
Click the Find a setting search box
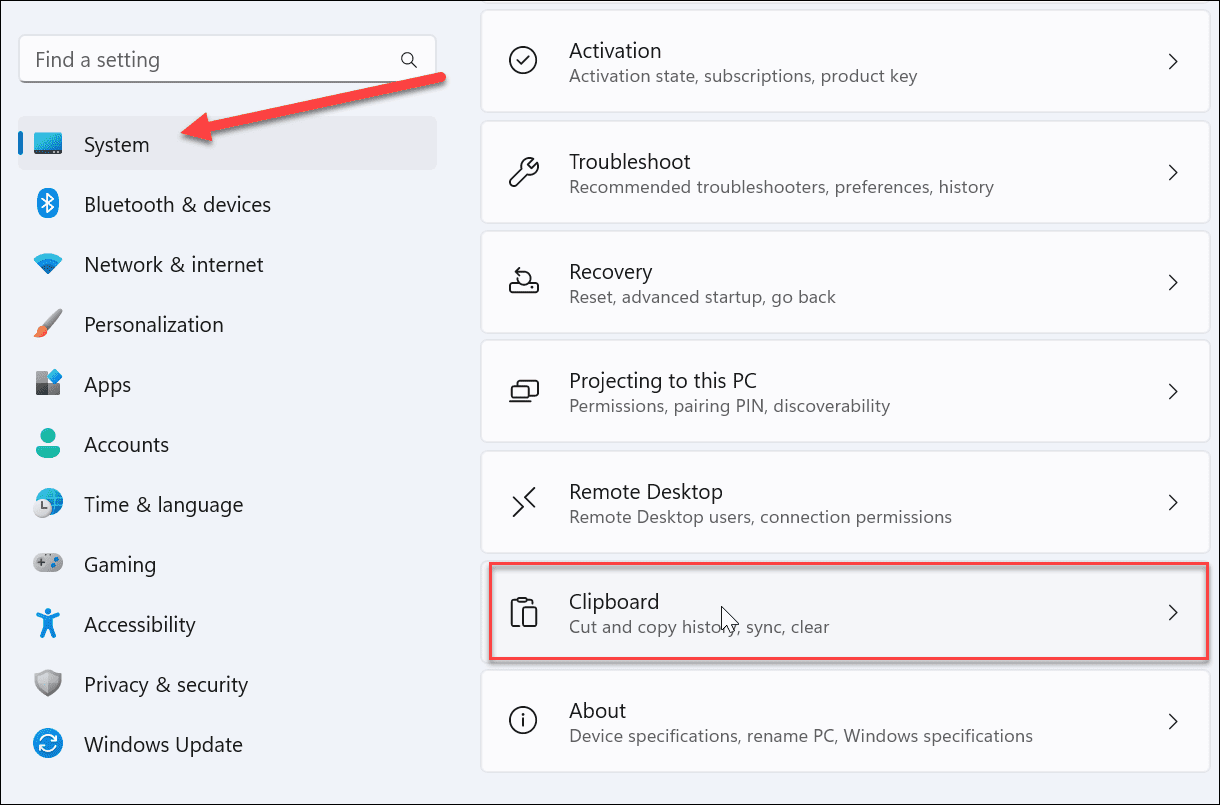210,60
